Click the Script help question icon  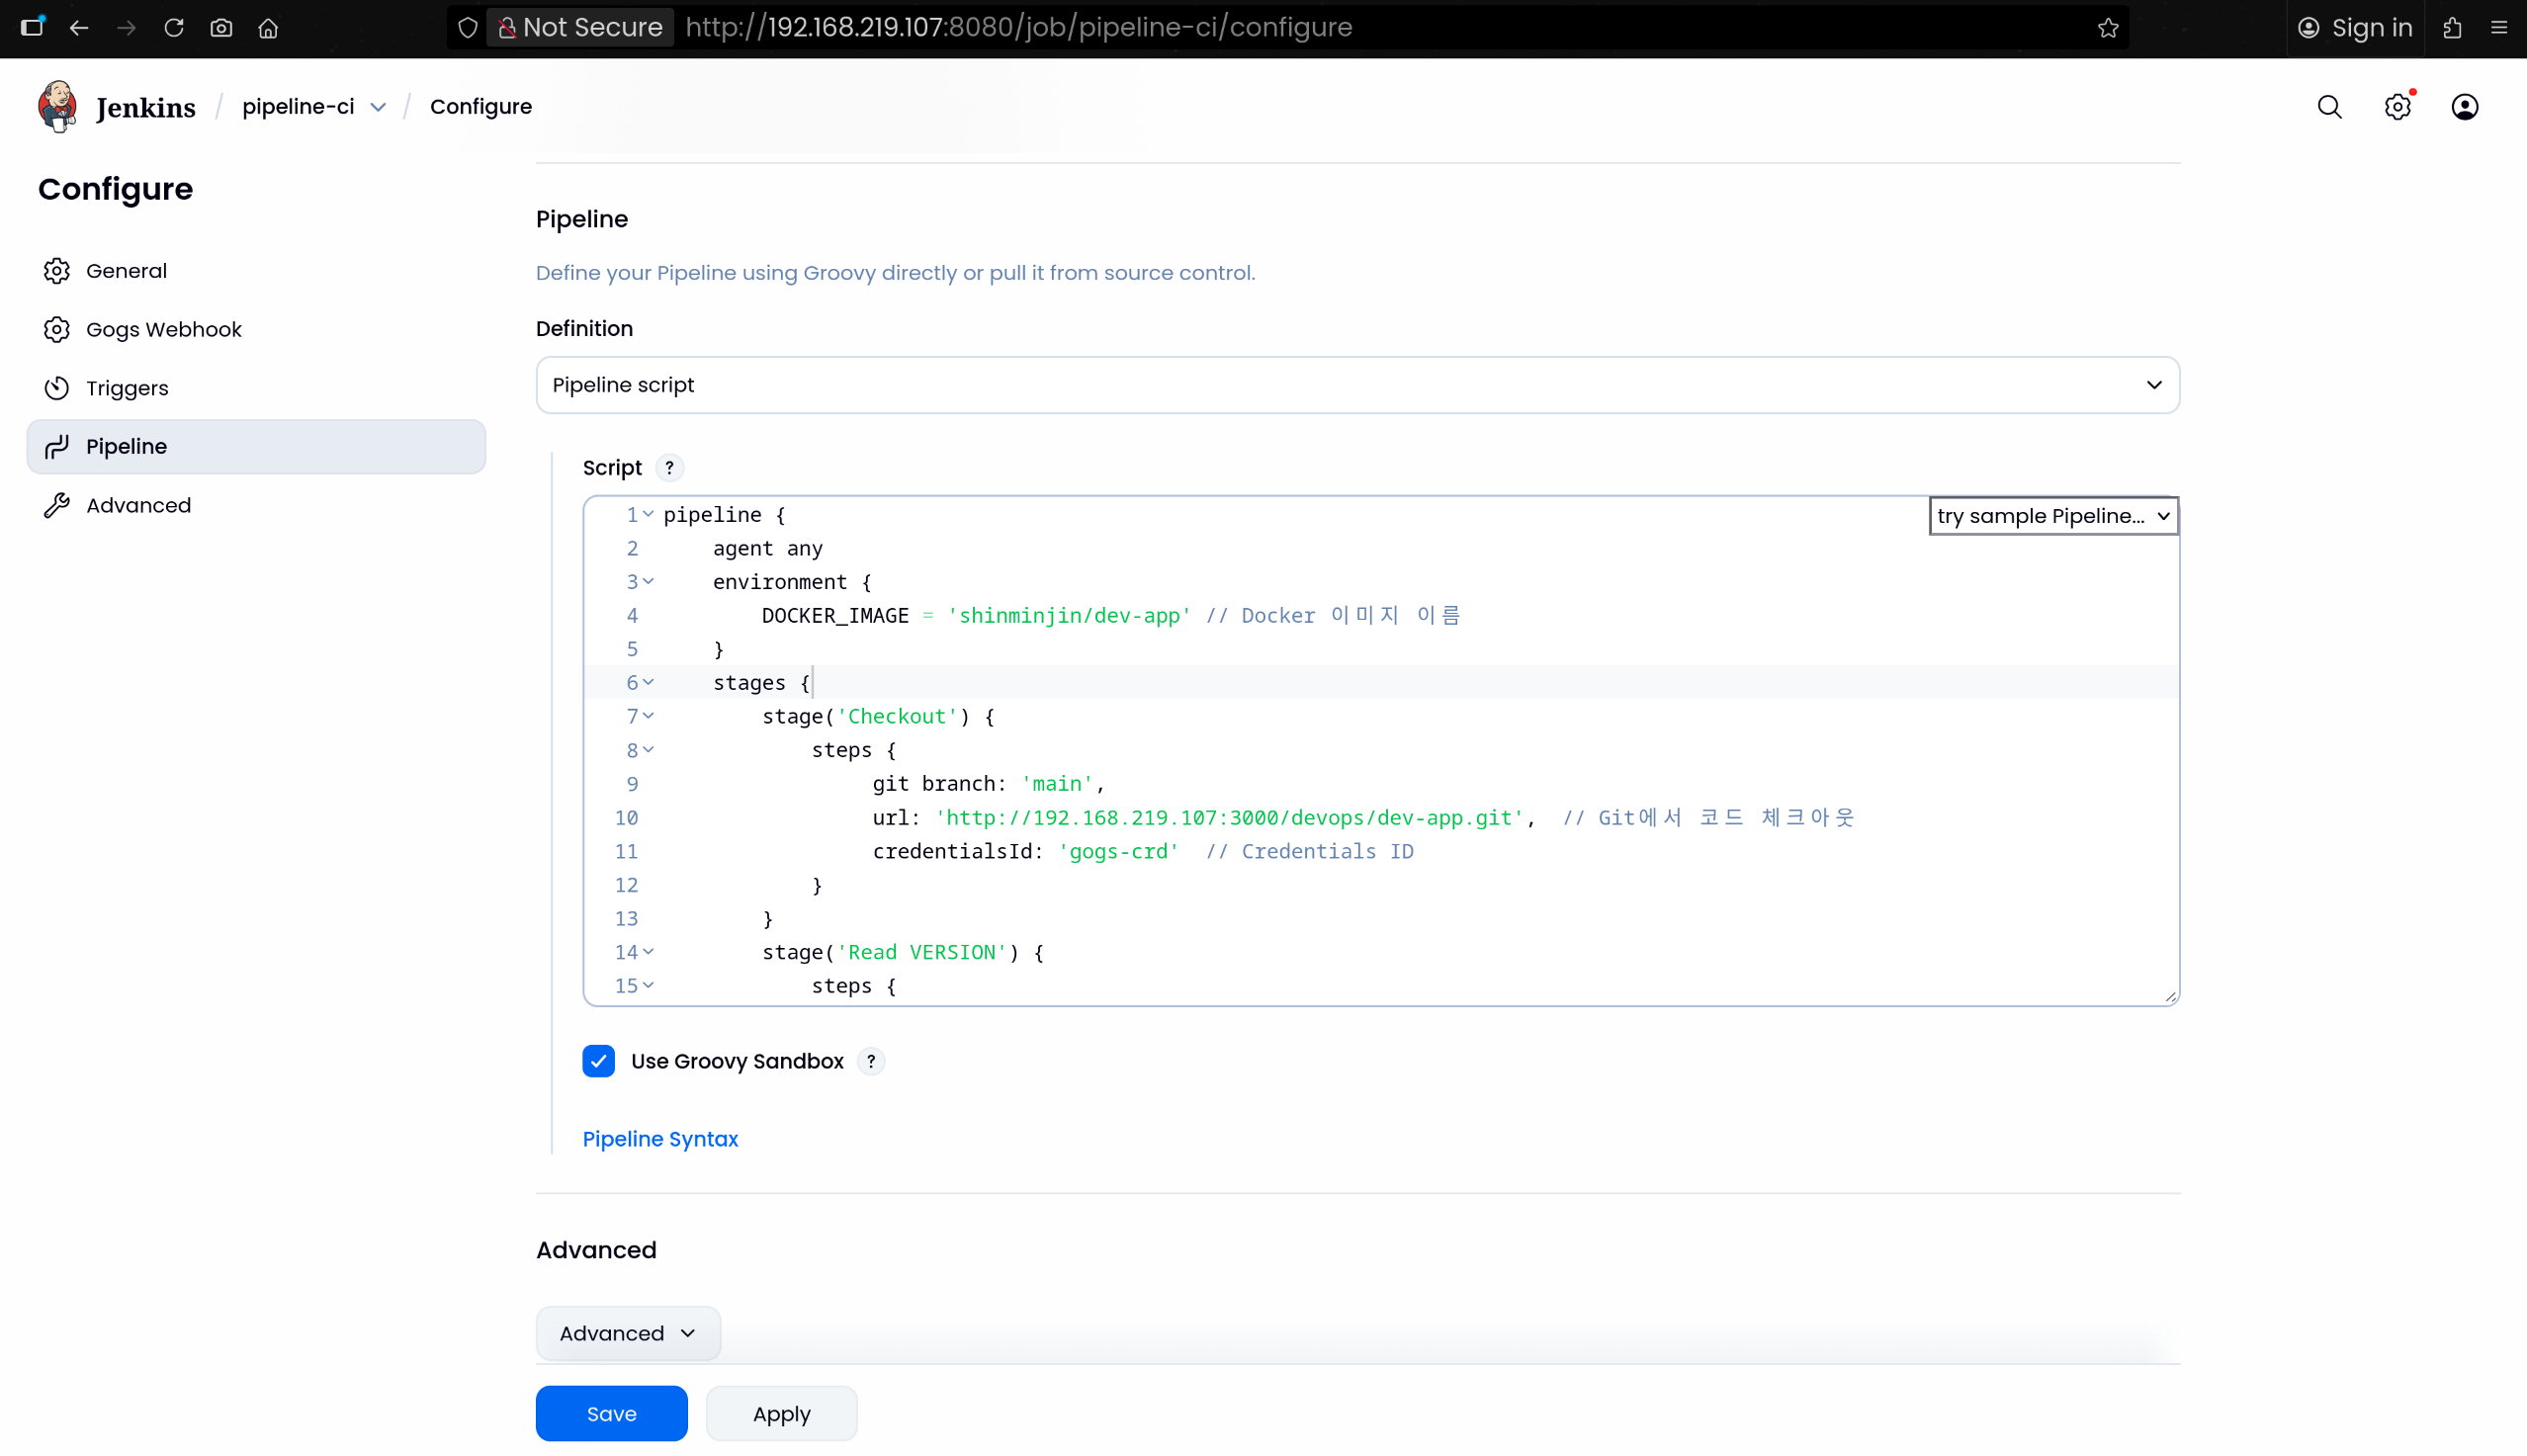(669, 468)
